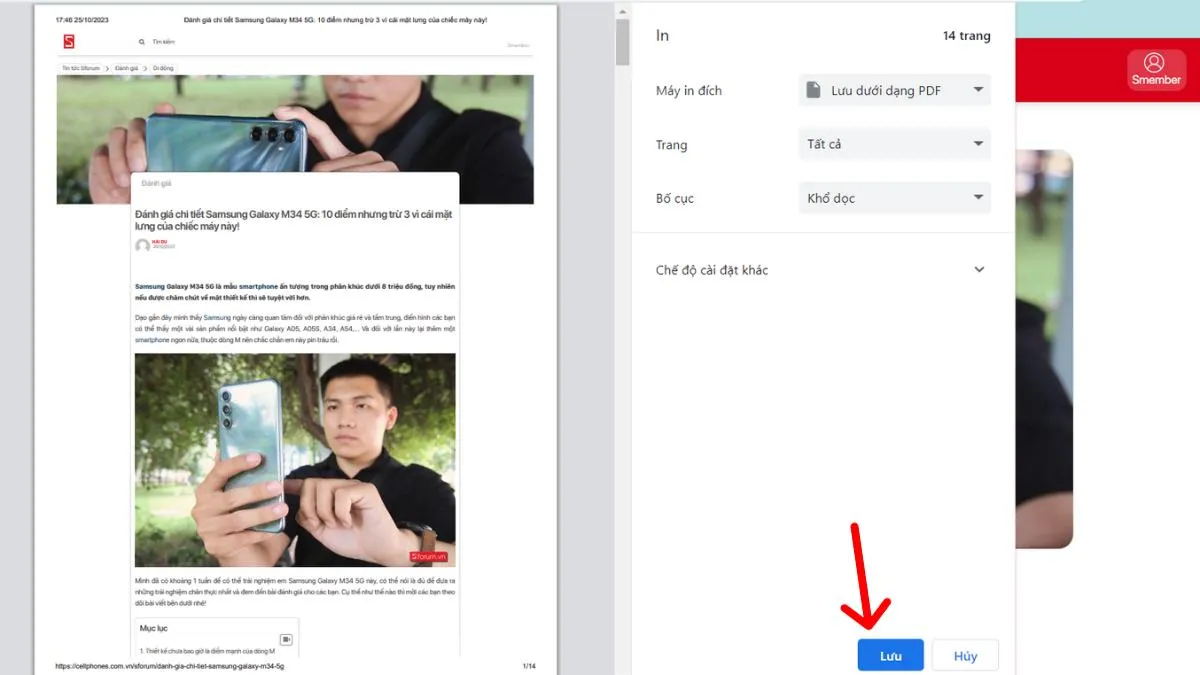Click the blue Lưu save button
The image size is (1200, 675).
tap(891, 656)
